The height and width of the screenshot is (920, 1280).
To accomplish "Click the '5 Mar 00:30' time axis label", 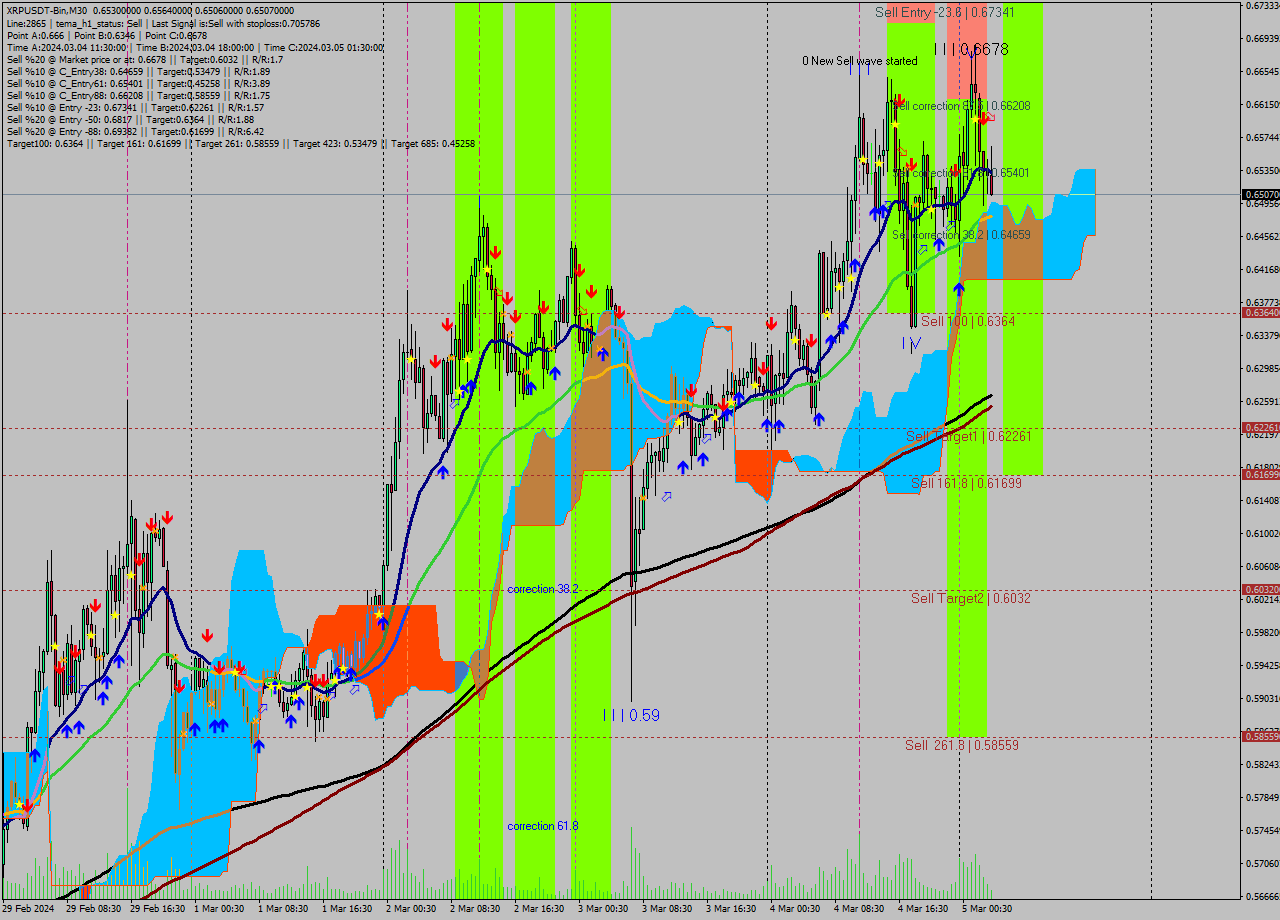I will coord(989,909).
